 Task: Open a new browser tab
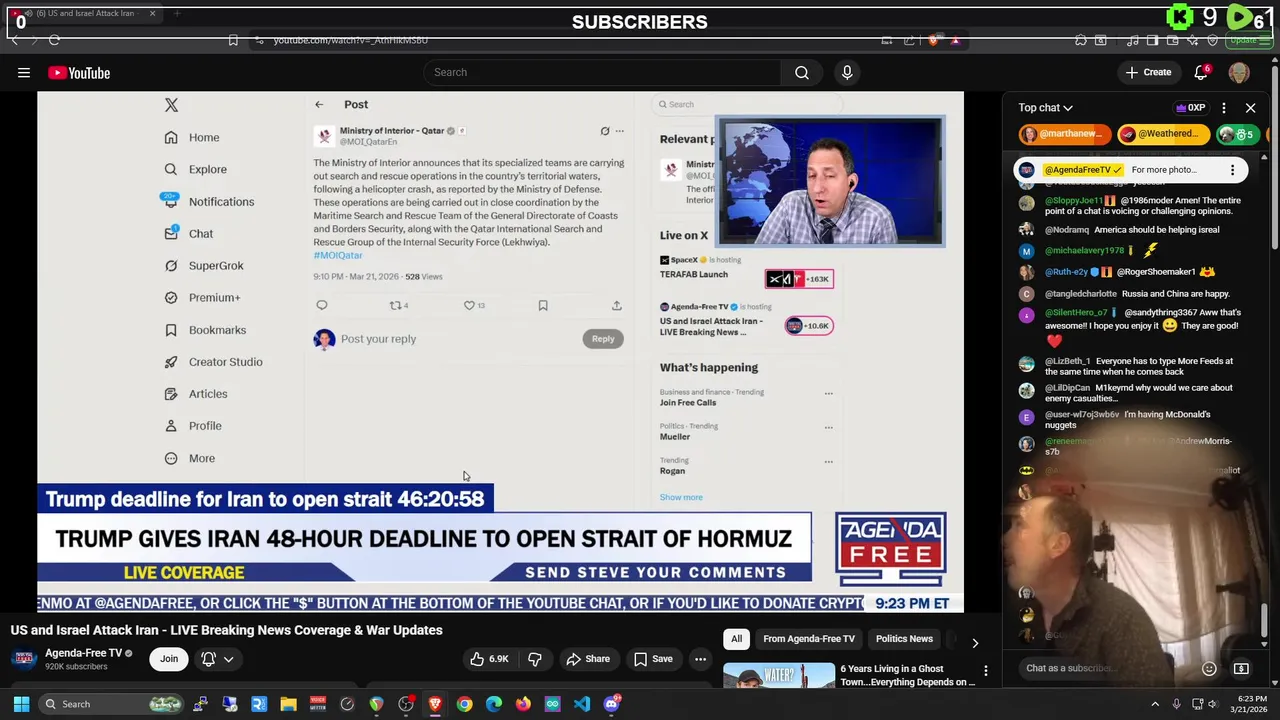[177, 13]
